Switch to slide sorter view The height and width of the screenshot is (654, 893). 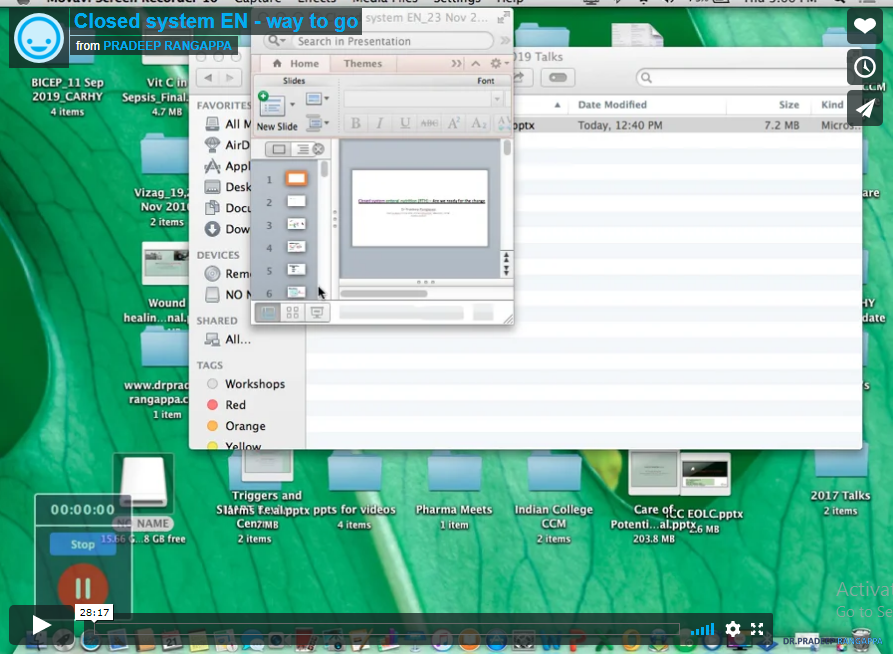tap(293, 312)
